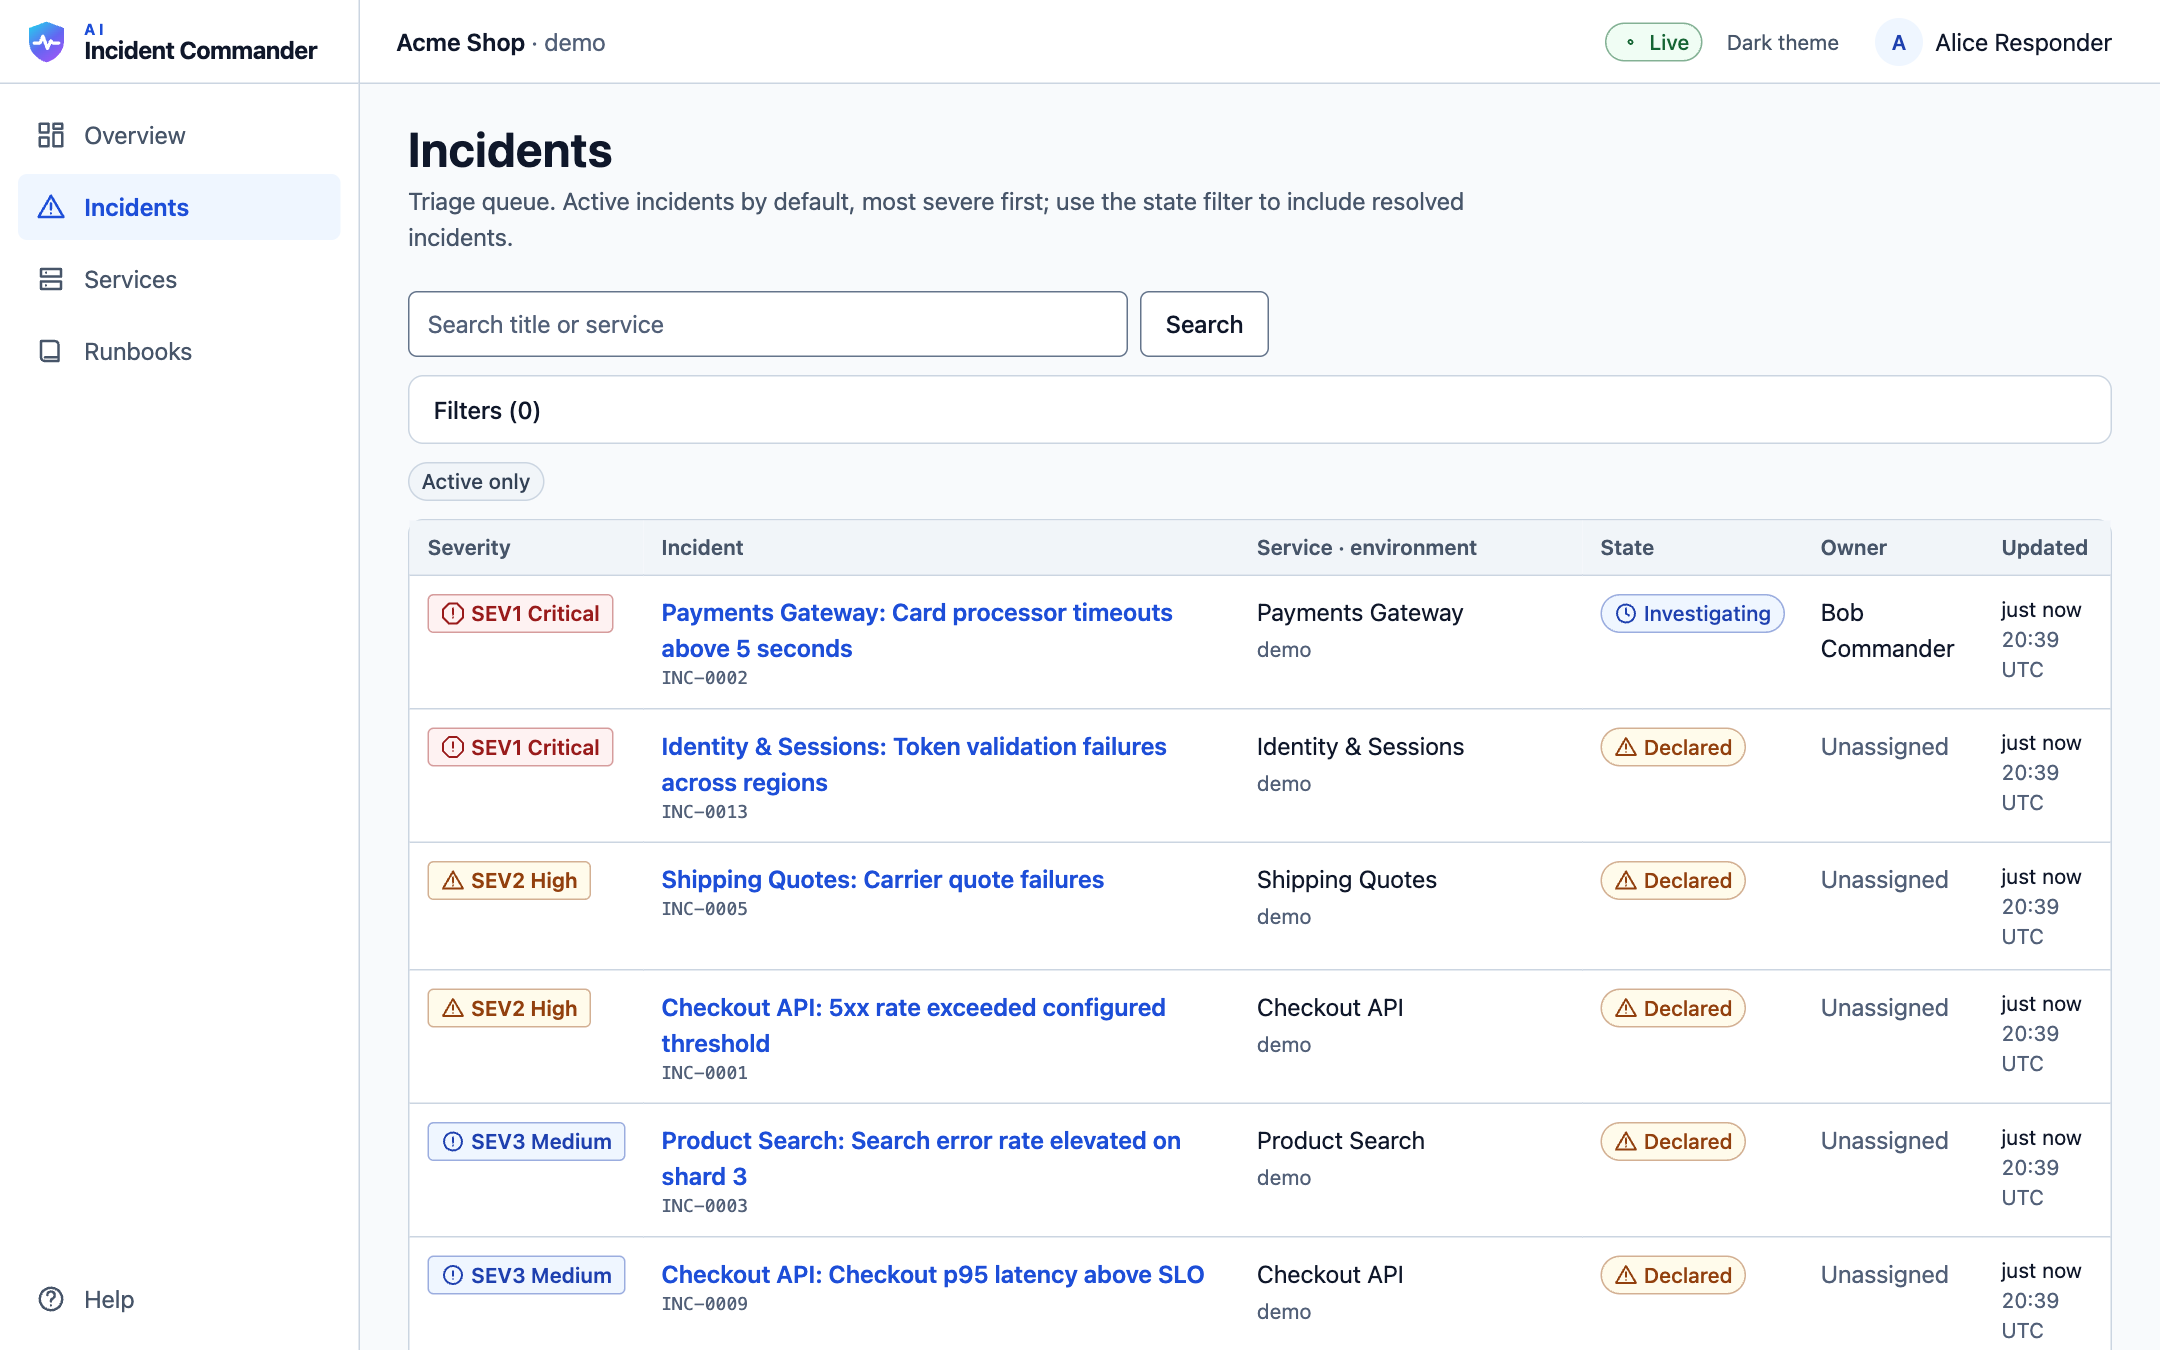
Task: Click the Payments Gateway service cell
Action: (1360, 612)
